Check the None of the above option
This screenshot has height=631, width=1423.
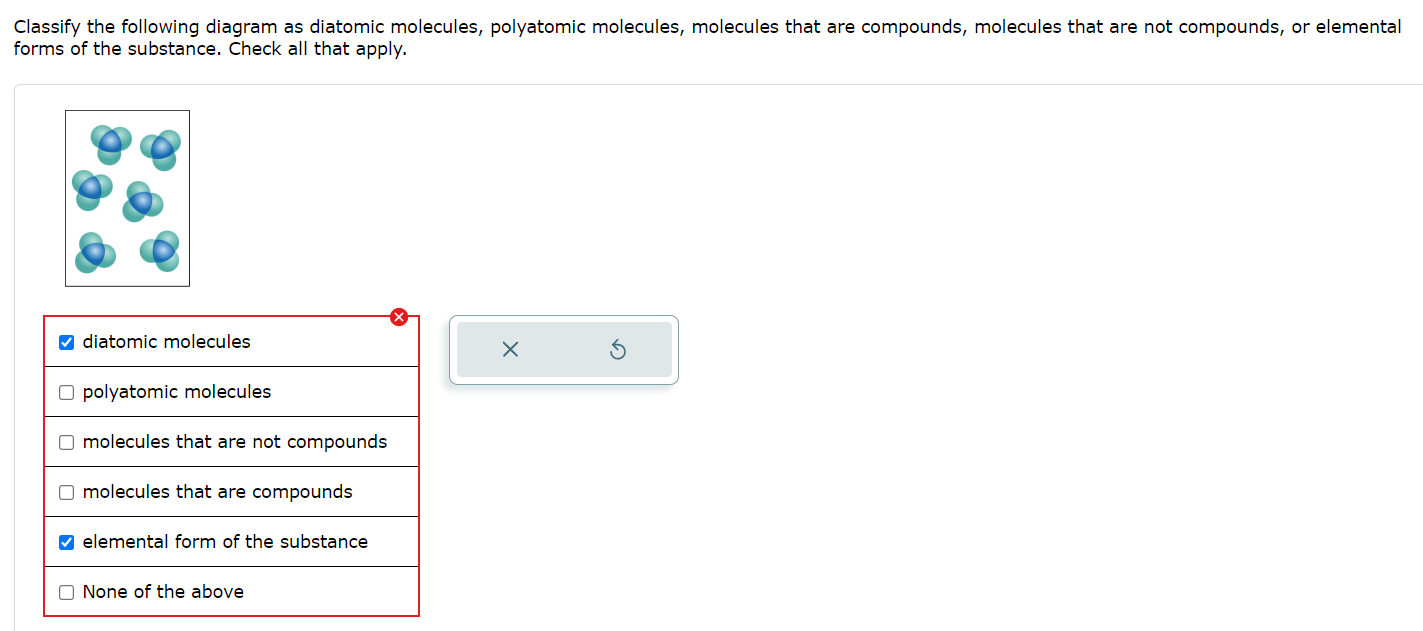pyautogui.click(x=66, y=592)
